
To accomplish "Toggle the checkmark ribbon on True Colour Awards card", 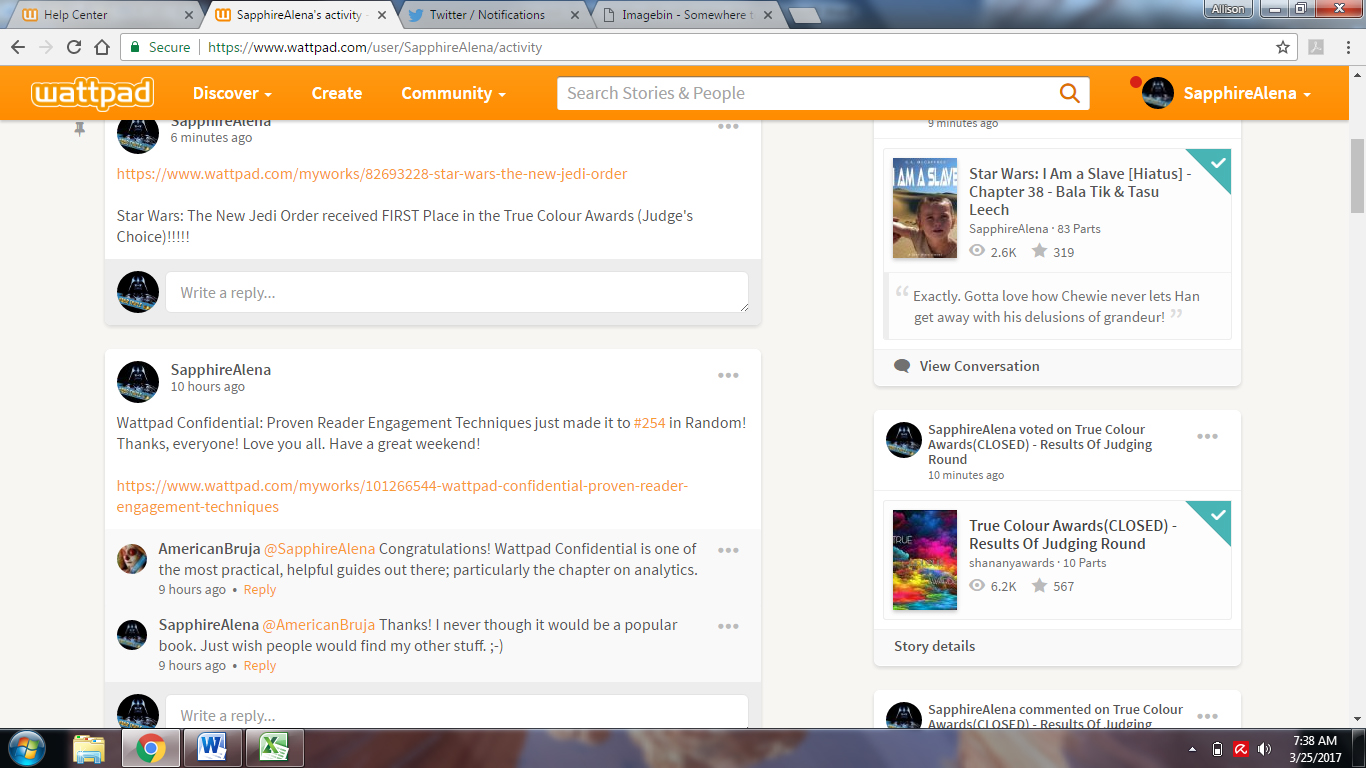I will (x=1215, y=516).
